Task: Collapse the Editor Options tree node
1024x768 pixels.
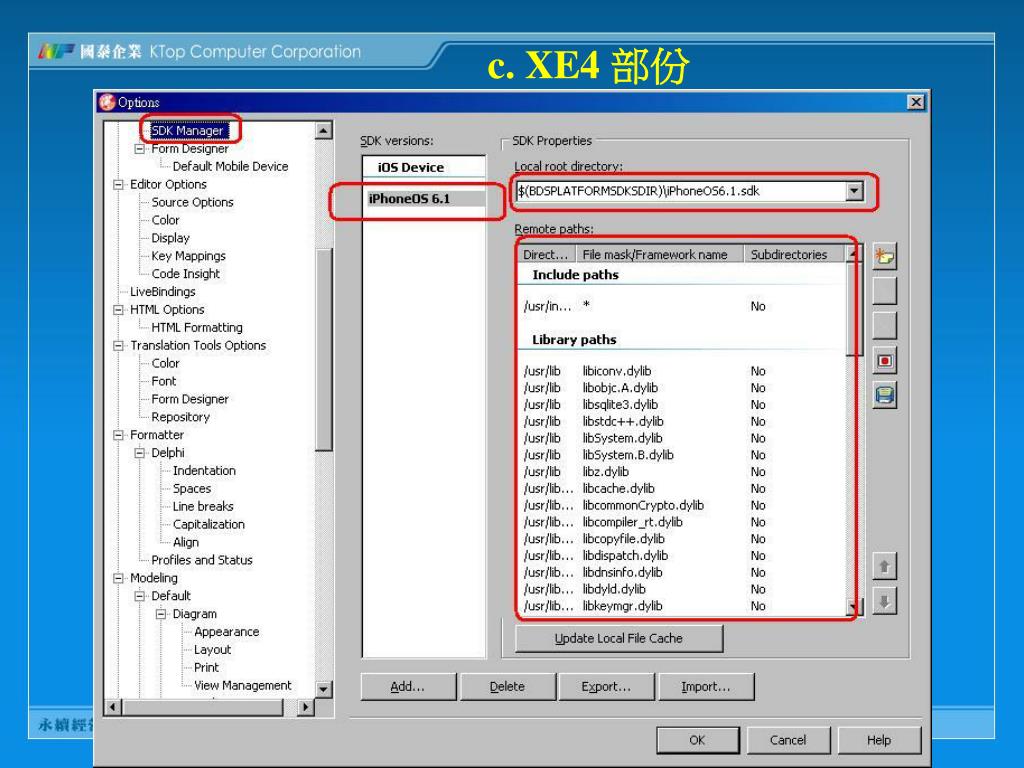Action: pos(118,185)
